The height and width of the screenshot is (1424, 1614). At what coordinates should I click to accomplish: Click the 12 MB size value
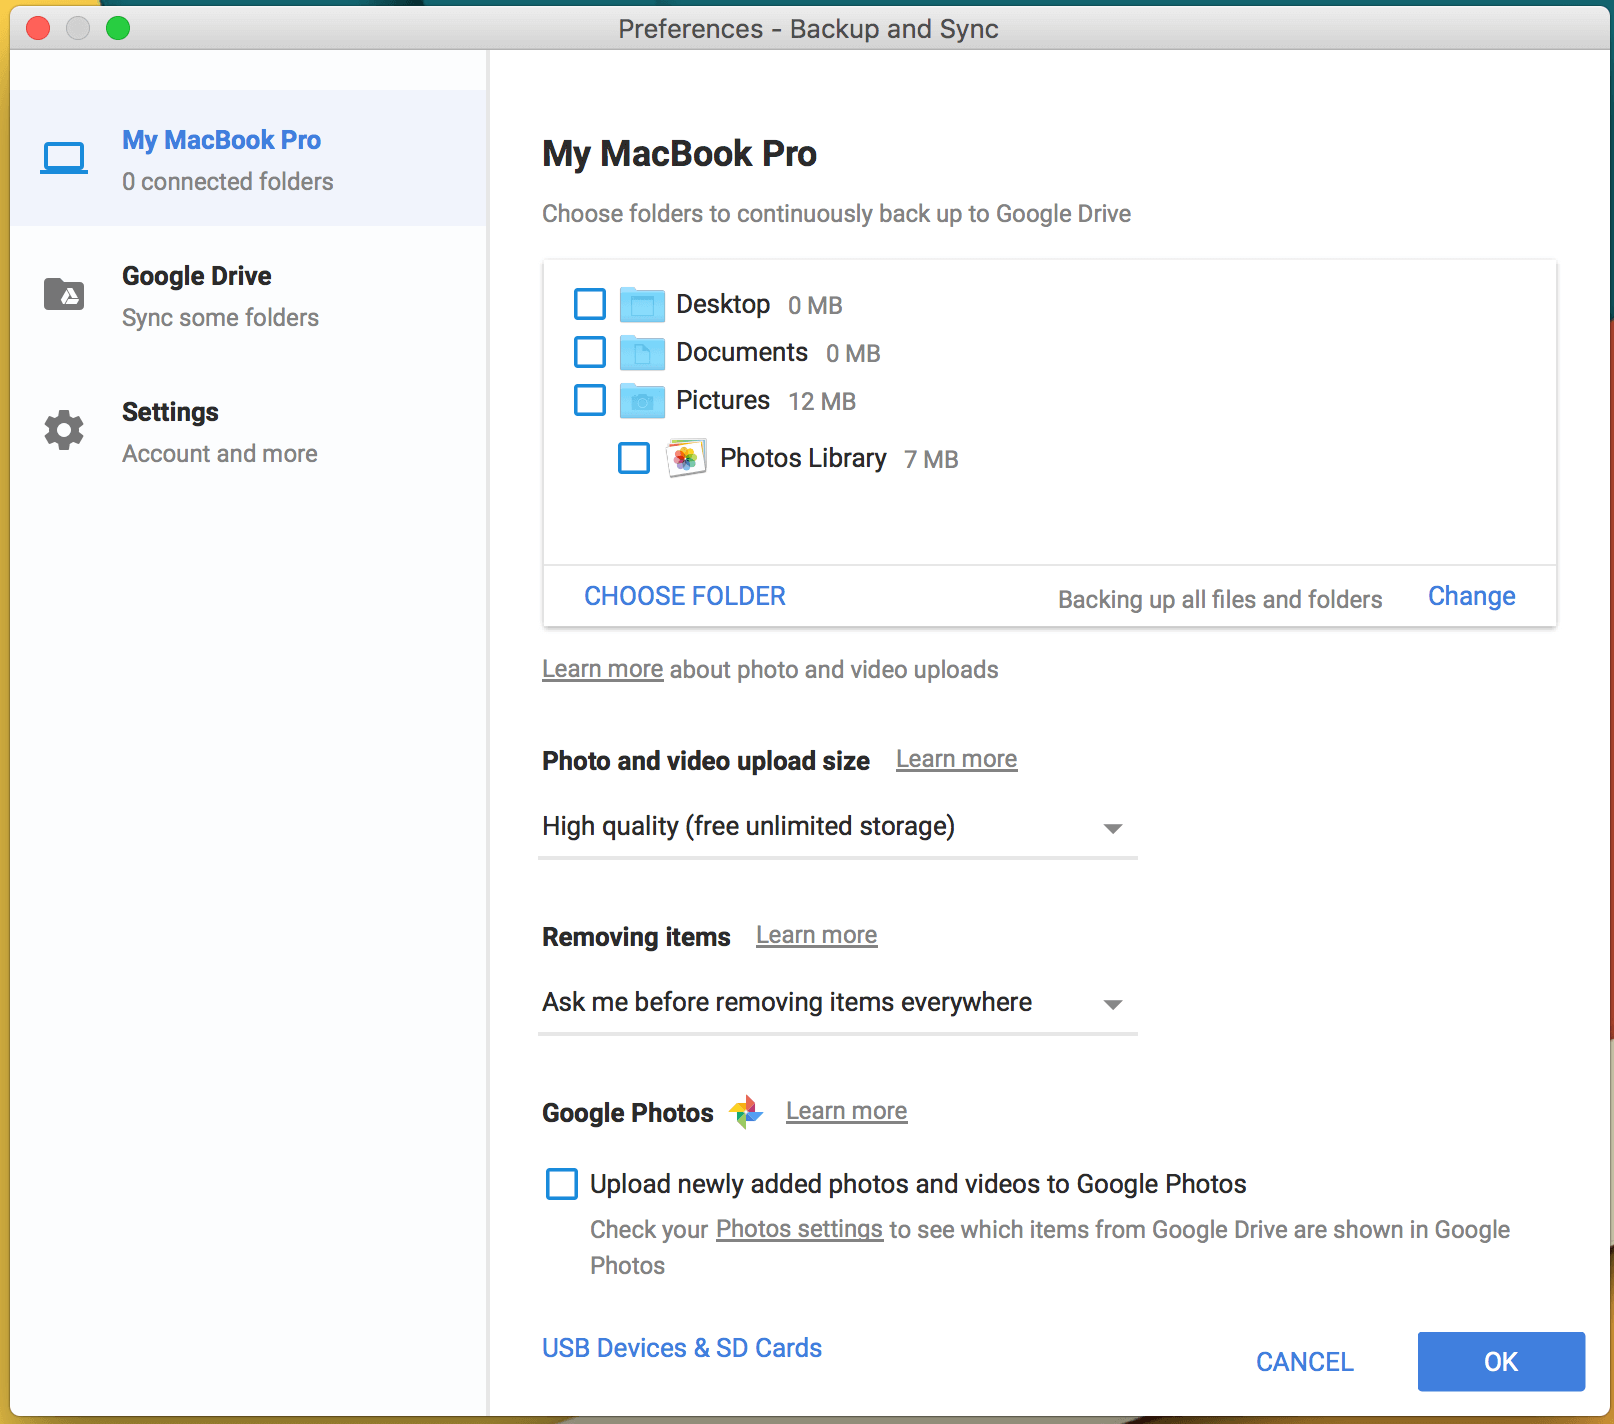tap(822, 401)
